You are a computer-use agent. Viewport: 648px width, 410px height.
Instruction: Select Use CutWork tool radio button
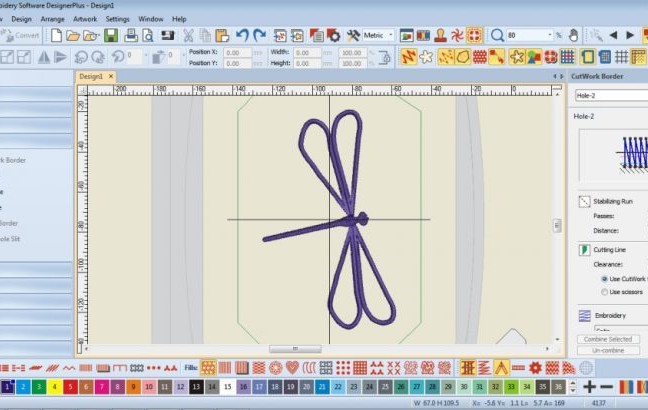[605, 279]
